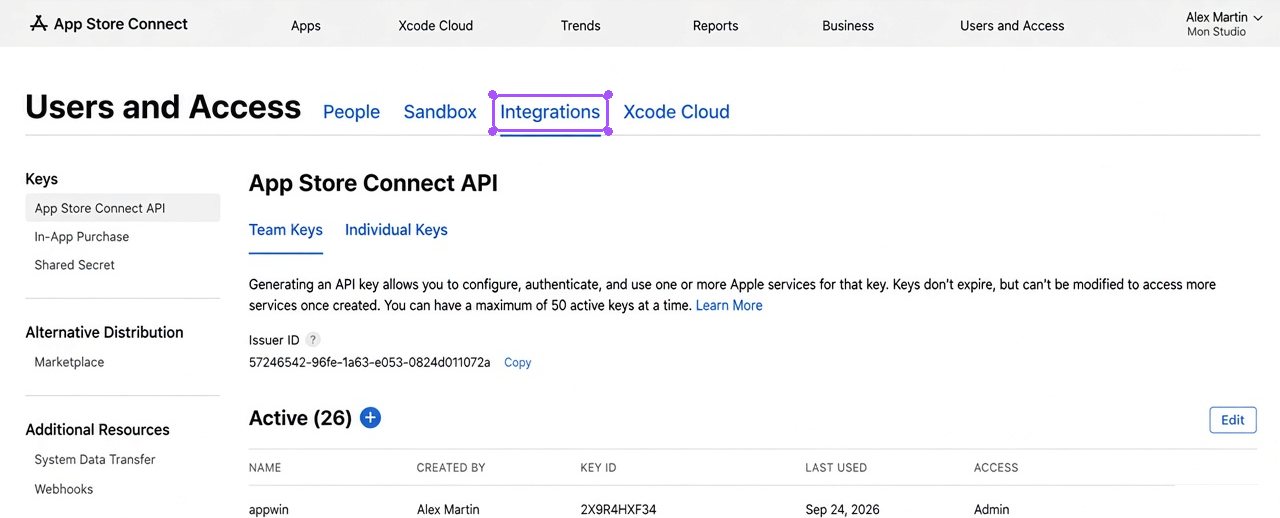Switch to the Individual Keys tab
1280x518 pixels.
[396, 230]
